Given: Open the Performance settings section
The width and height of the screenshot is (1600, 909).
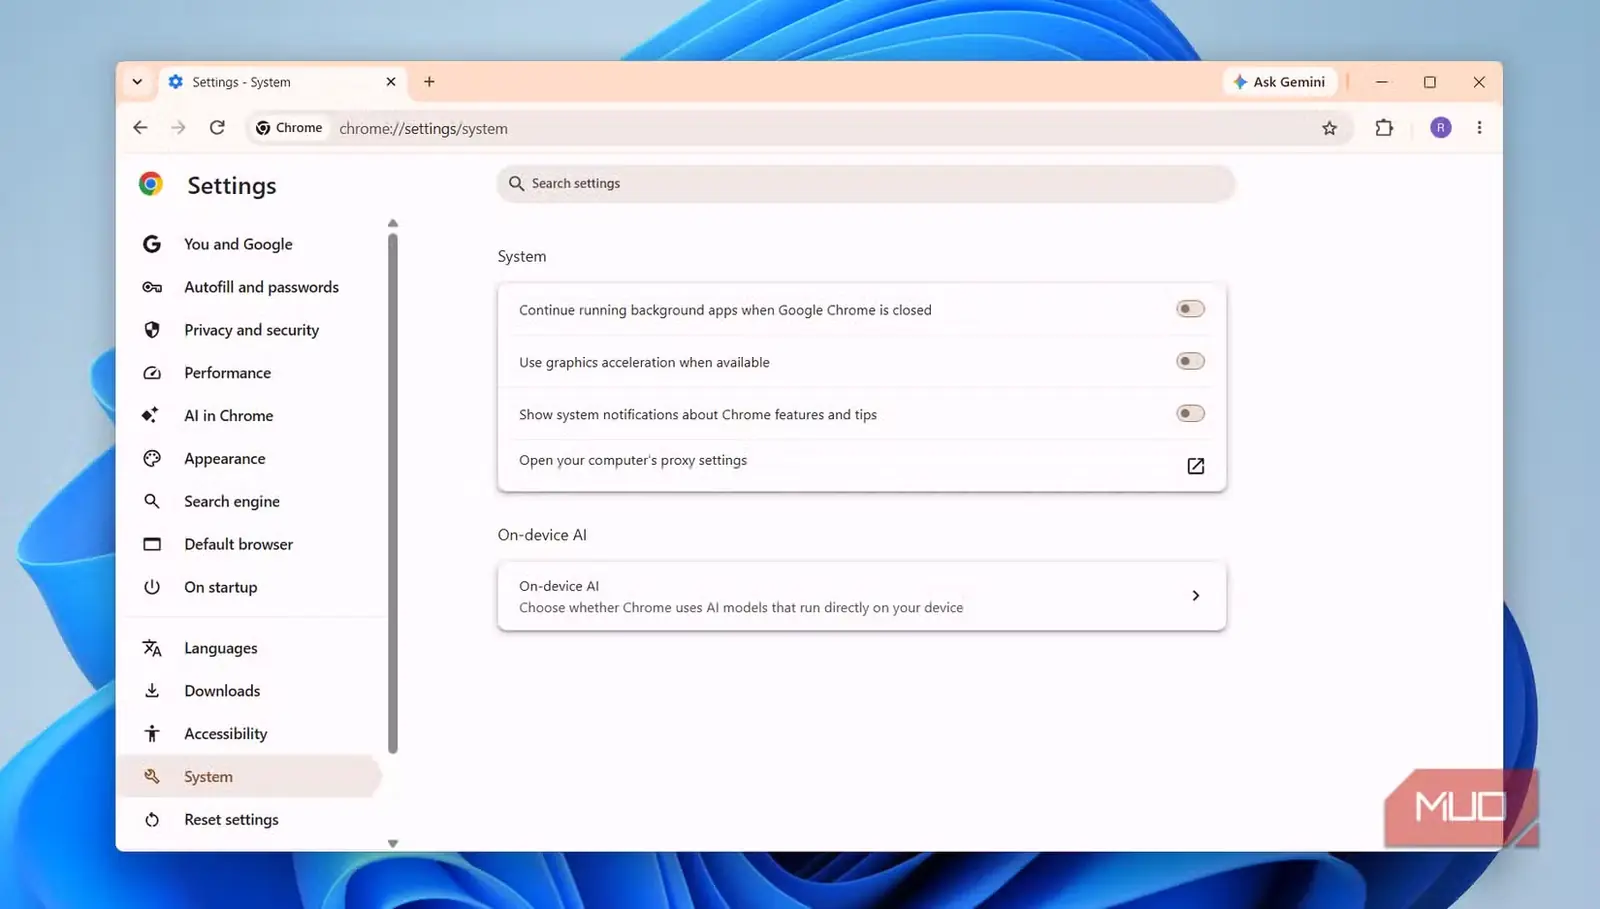Looking at the screenshot, I should [x=227, y=373].
